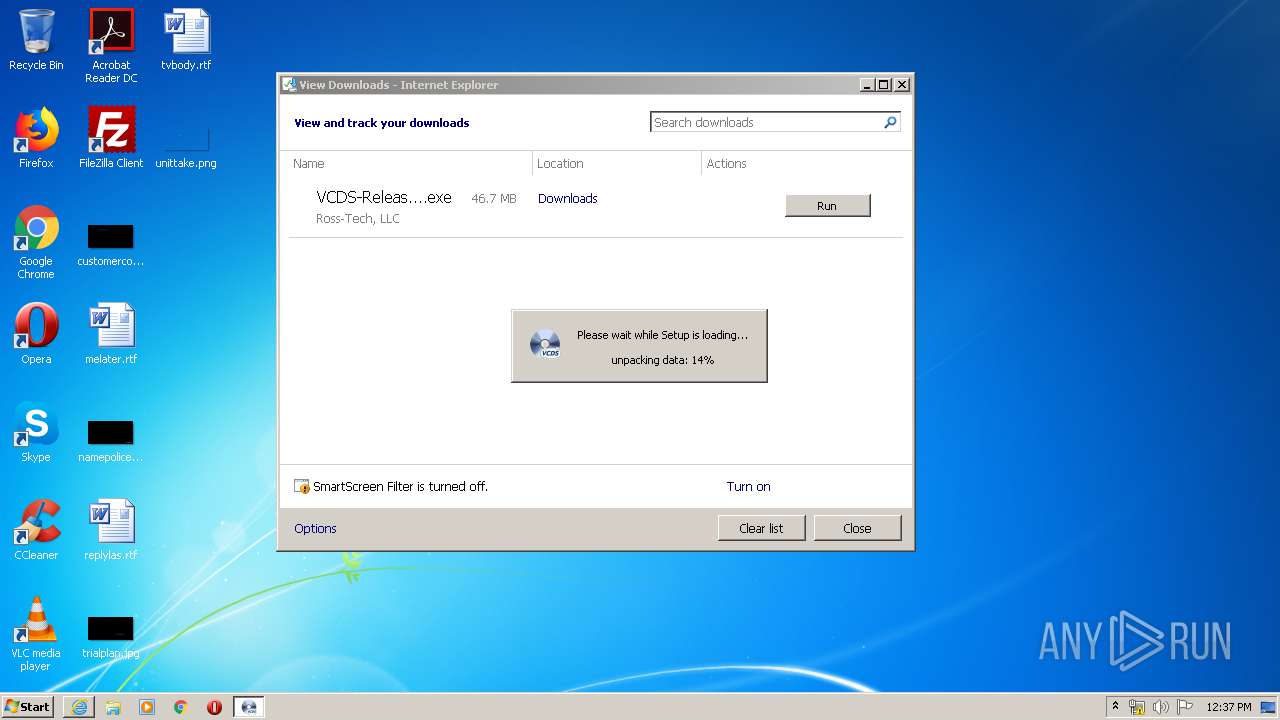Viewport: 1280px width, 720px height.
Task: Open download Options link
Action: pyautogui.click(x=315, y=528)
